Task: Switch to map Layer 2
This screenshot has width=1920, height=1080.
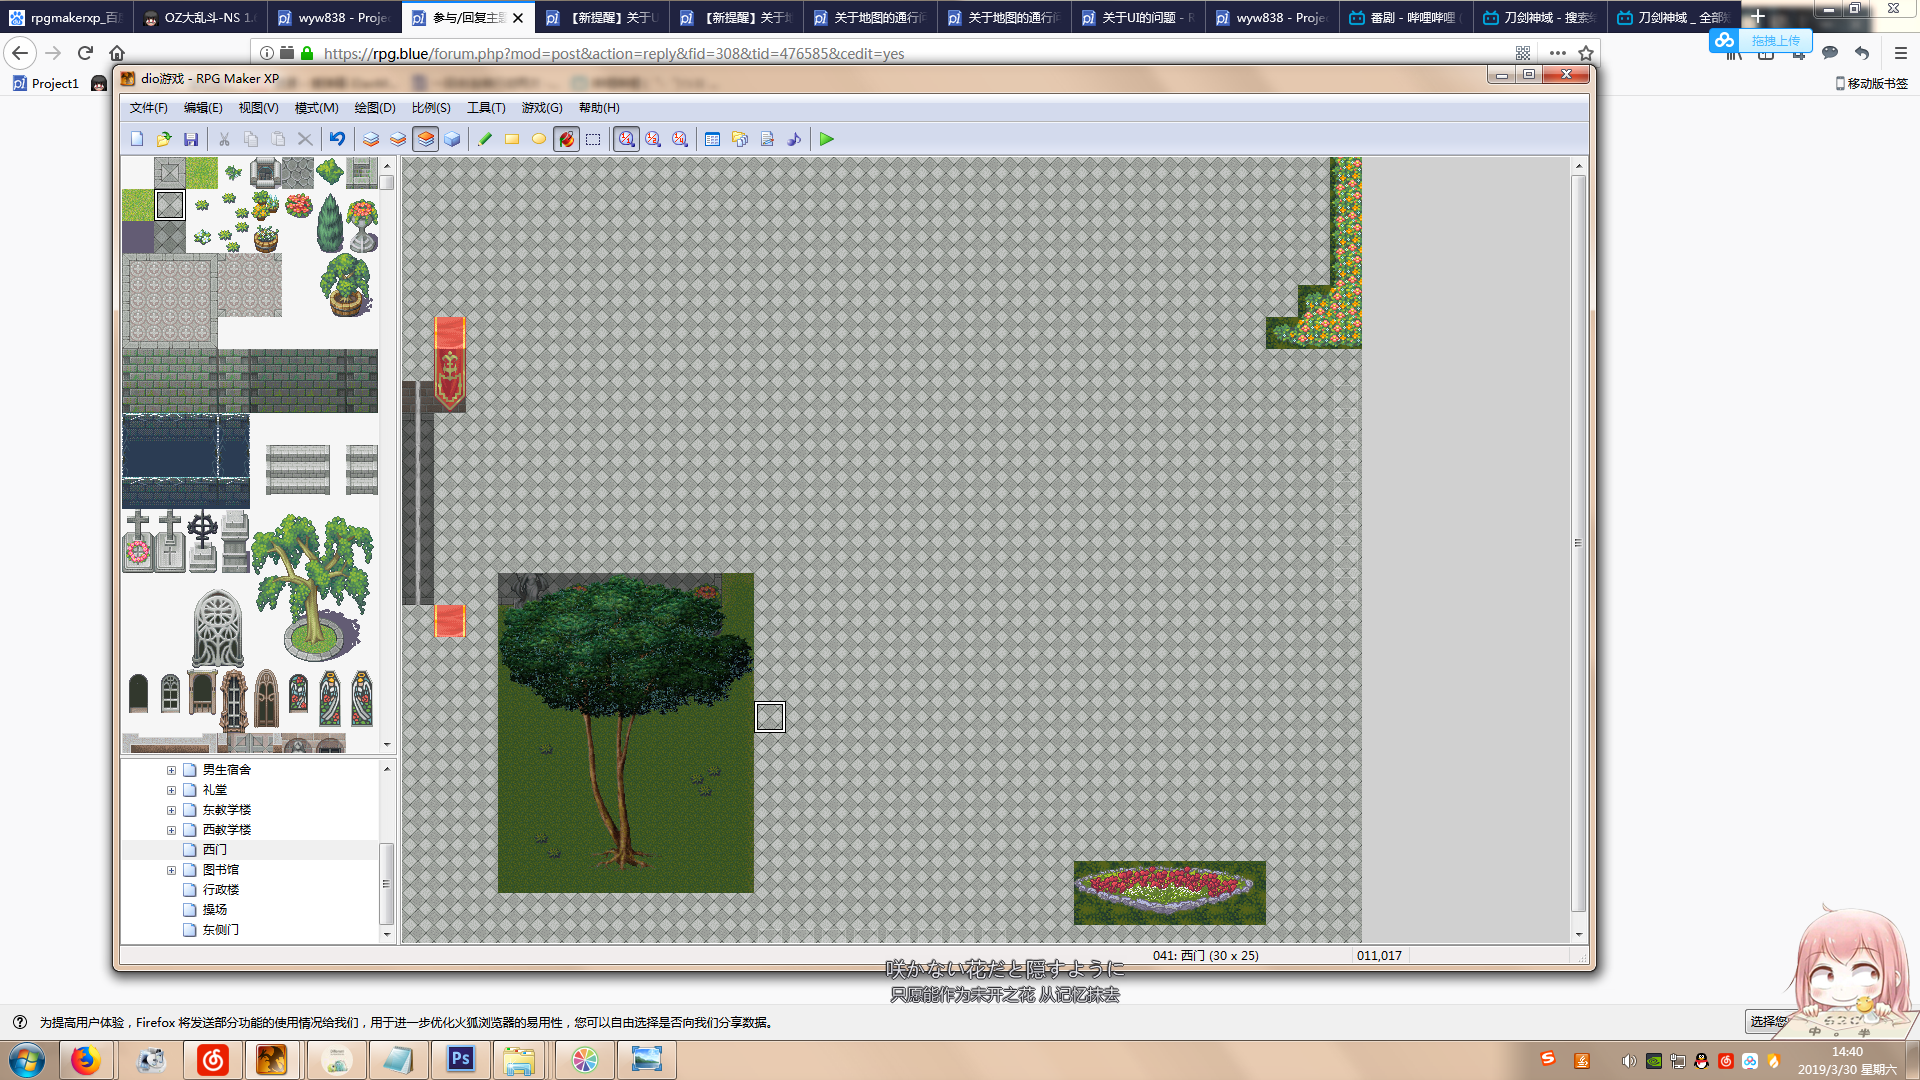Action: 398,139
